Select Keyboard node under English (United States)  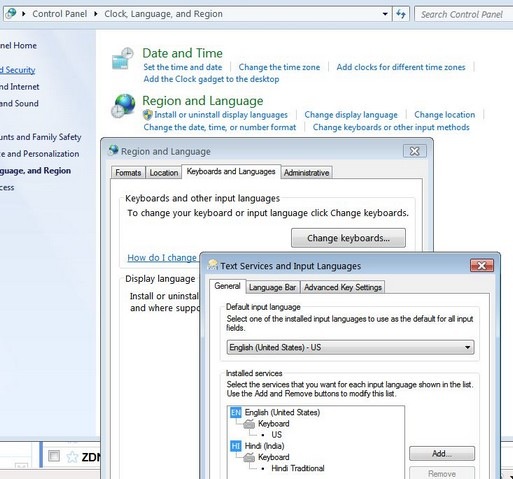click(274, 424)
